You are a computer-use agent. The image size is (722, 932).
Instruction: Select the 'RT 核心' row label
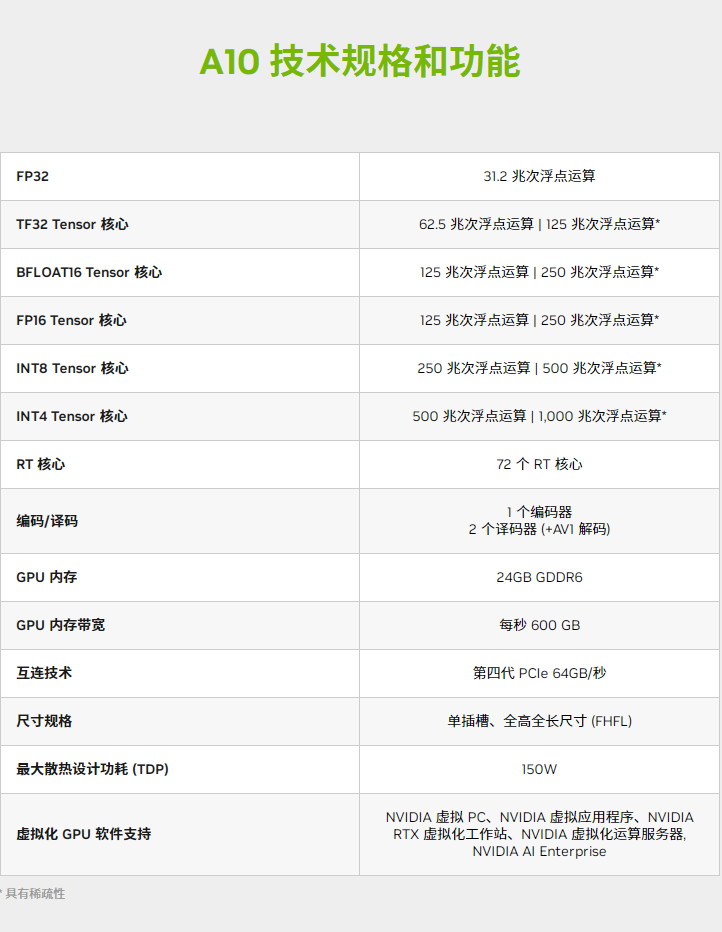click(x=40, y=465)
